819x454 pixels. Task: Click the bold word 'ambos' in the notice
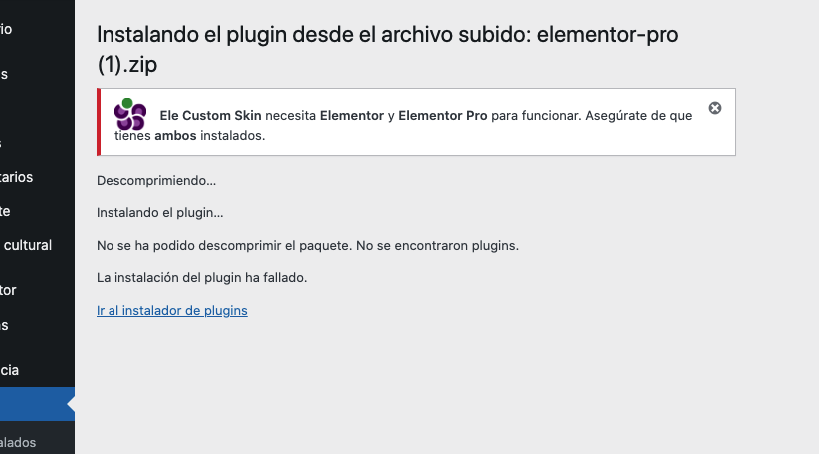pos(175,135)
